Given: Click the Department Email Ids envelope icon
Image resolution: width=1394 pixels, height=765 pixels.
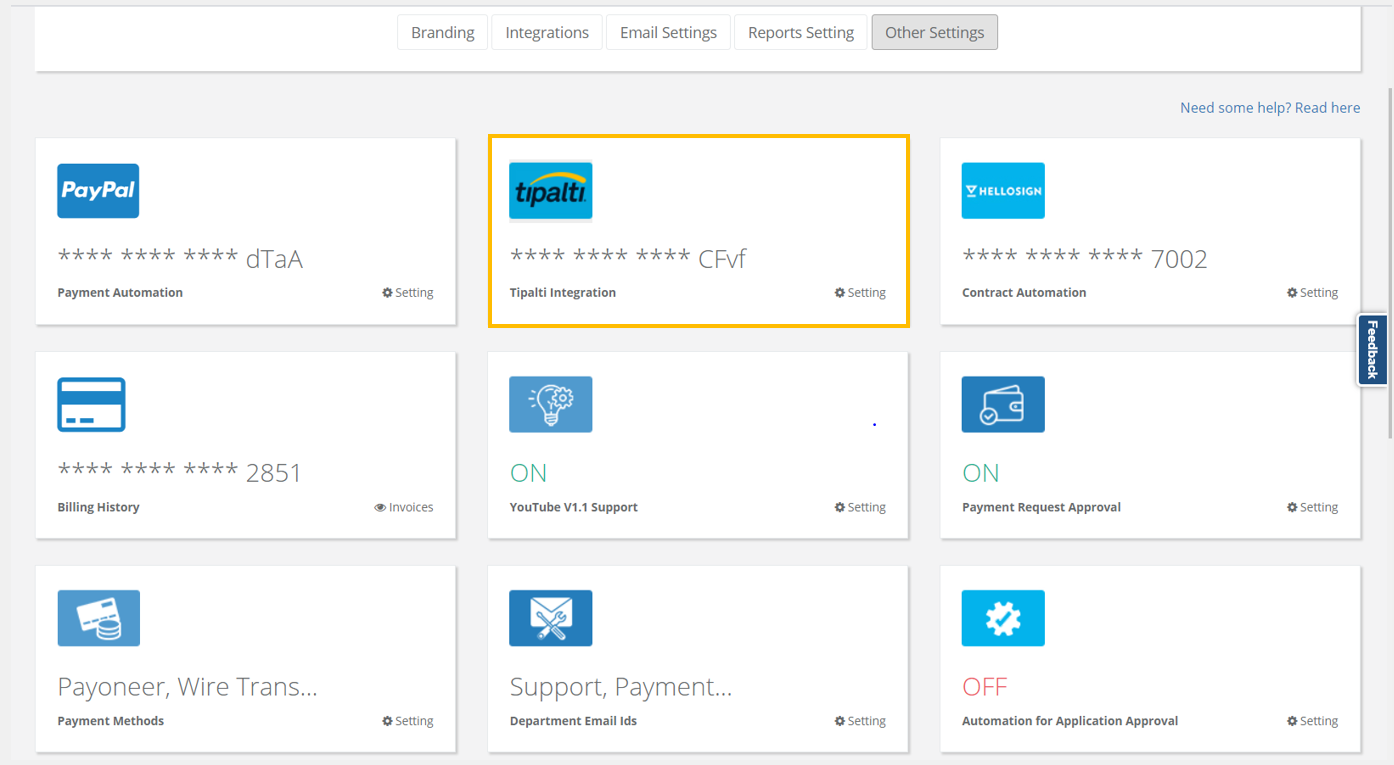Looking at the screenshot, I should pos(550,618).
